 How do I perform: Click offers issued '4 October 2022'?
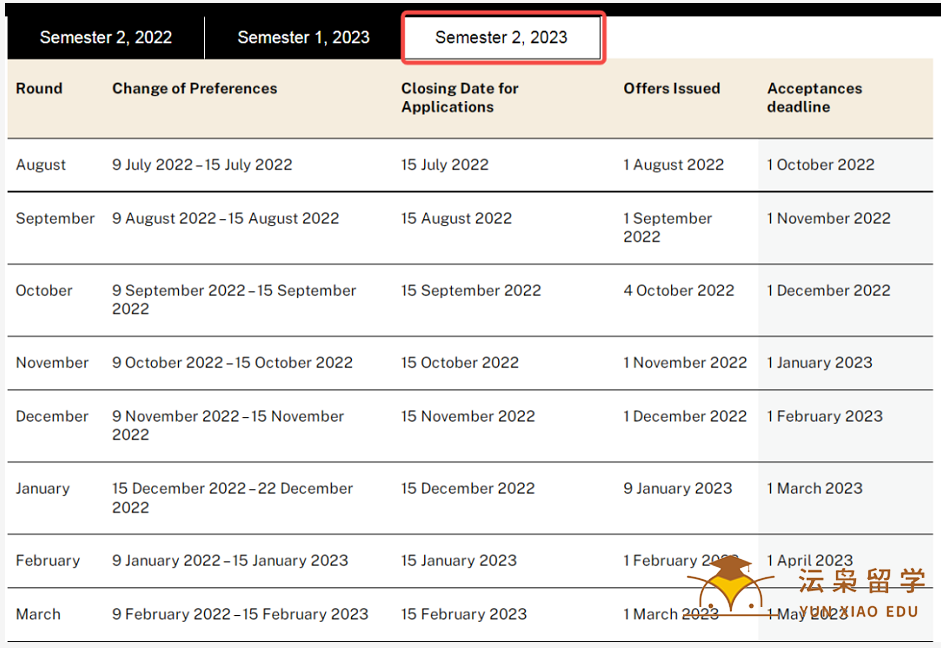(x=679, y=290)
